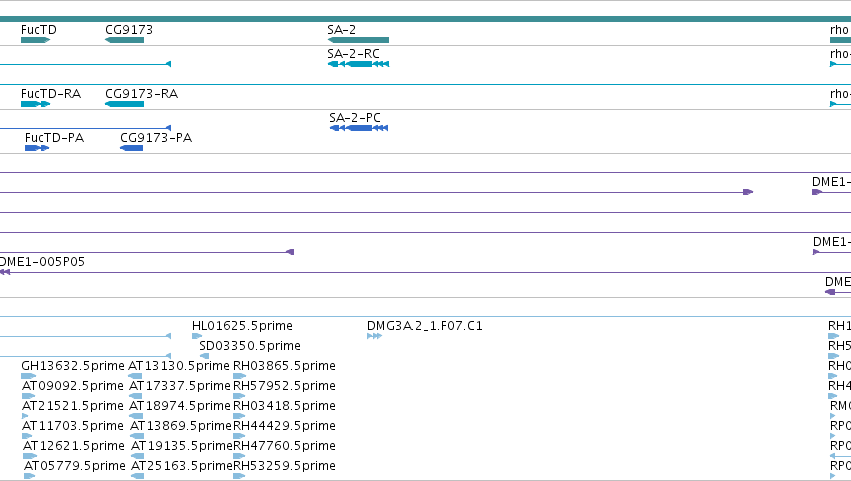Click the GH13632.5prime label
The width and height of the screenshot is (851, 481).
73,366
